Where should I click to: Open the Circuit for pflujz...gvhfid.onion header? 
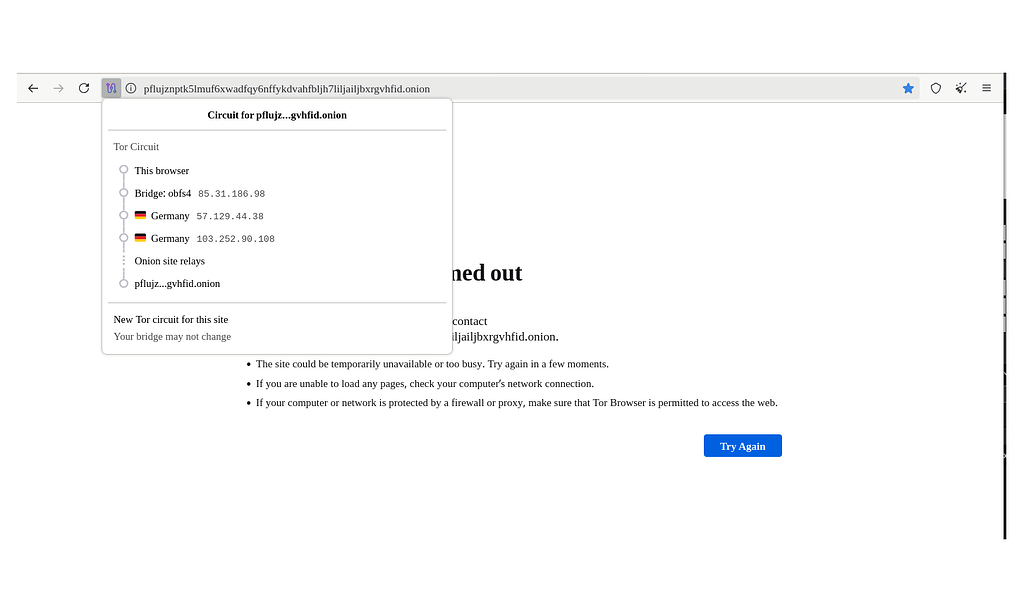(x=276, y=114)
